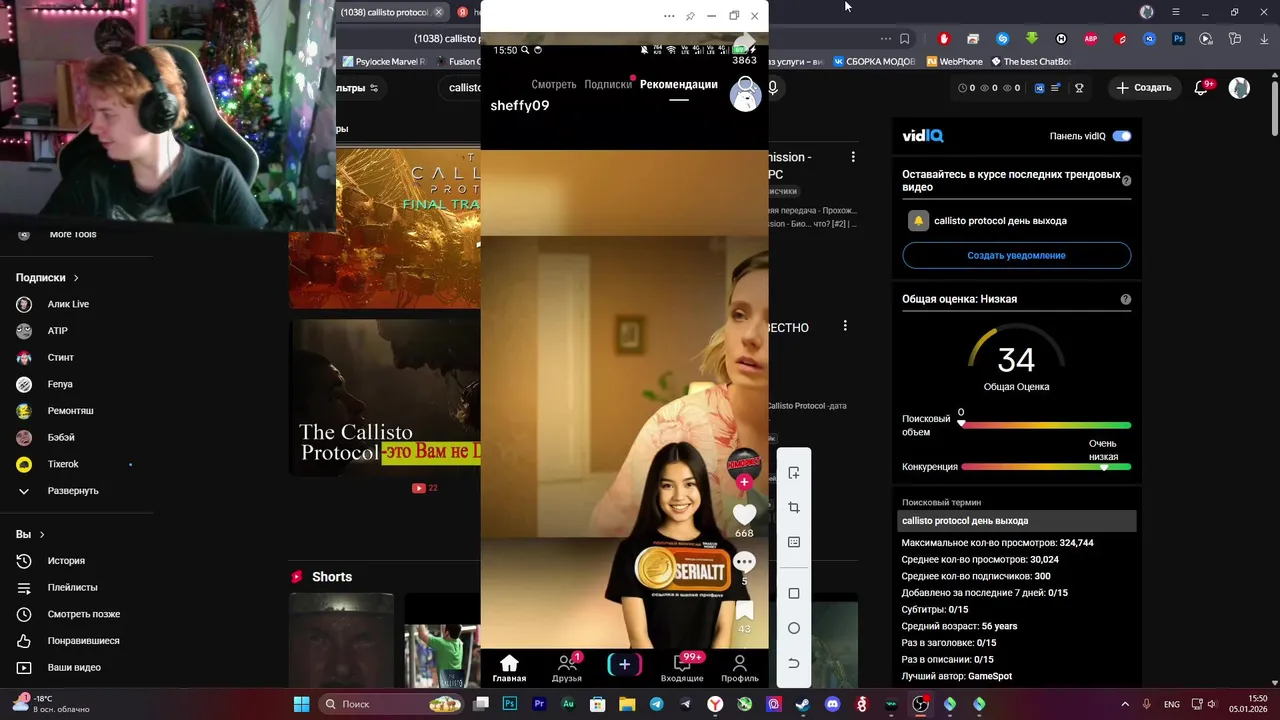
Task: Click the Создать уведомление button
Action: 1016,255
